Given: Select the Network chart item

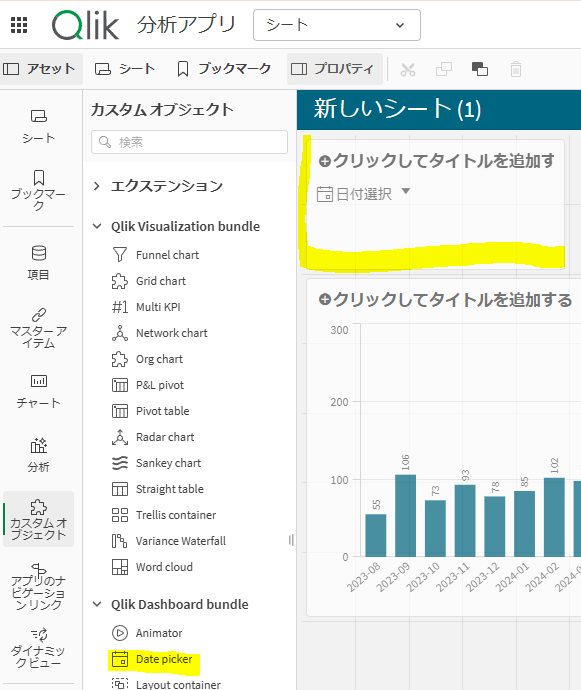Looking at the screenshot, I should 160,333.
